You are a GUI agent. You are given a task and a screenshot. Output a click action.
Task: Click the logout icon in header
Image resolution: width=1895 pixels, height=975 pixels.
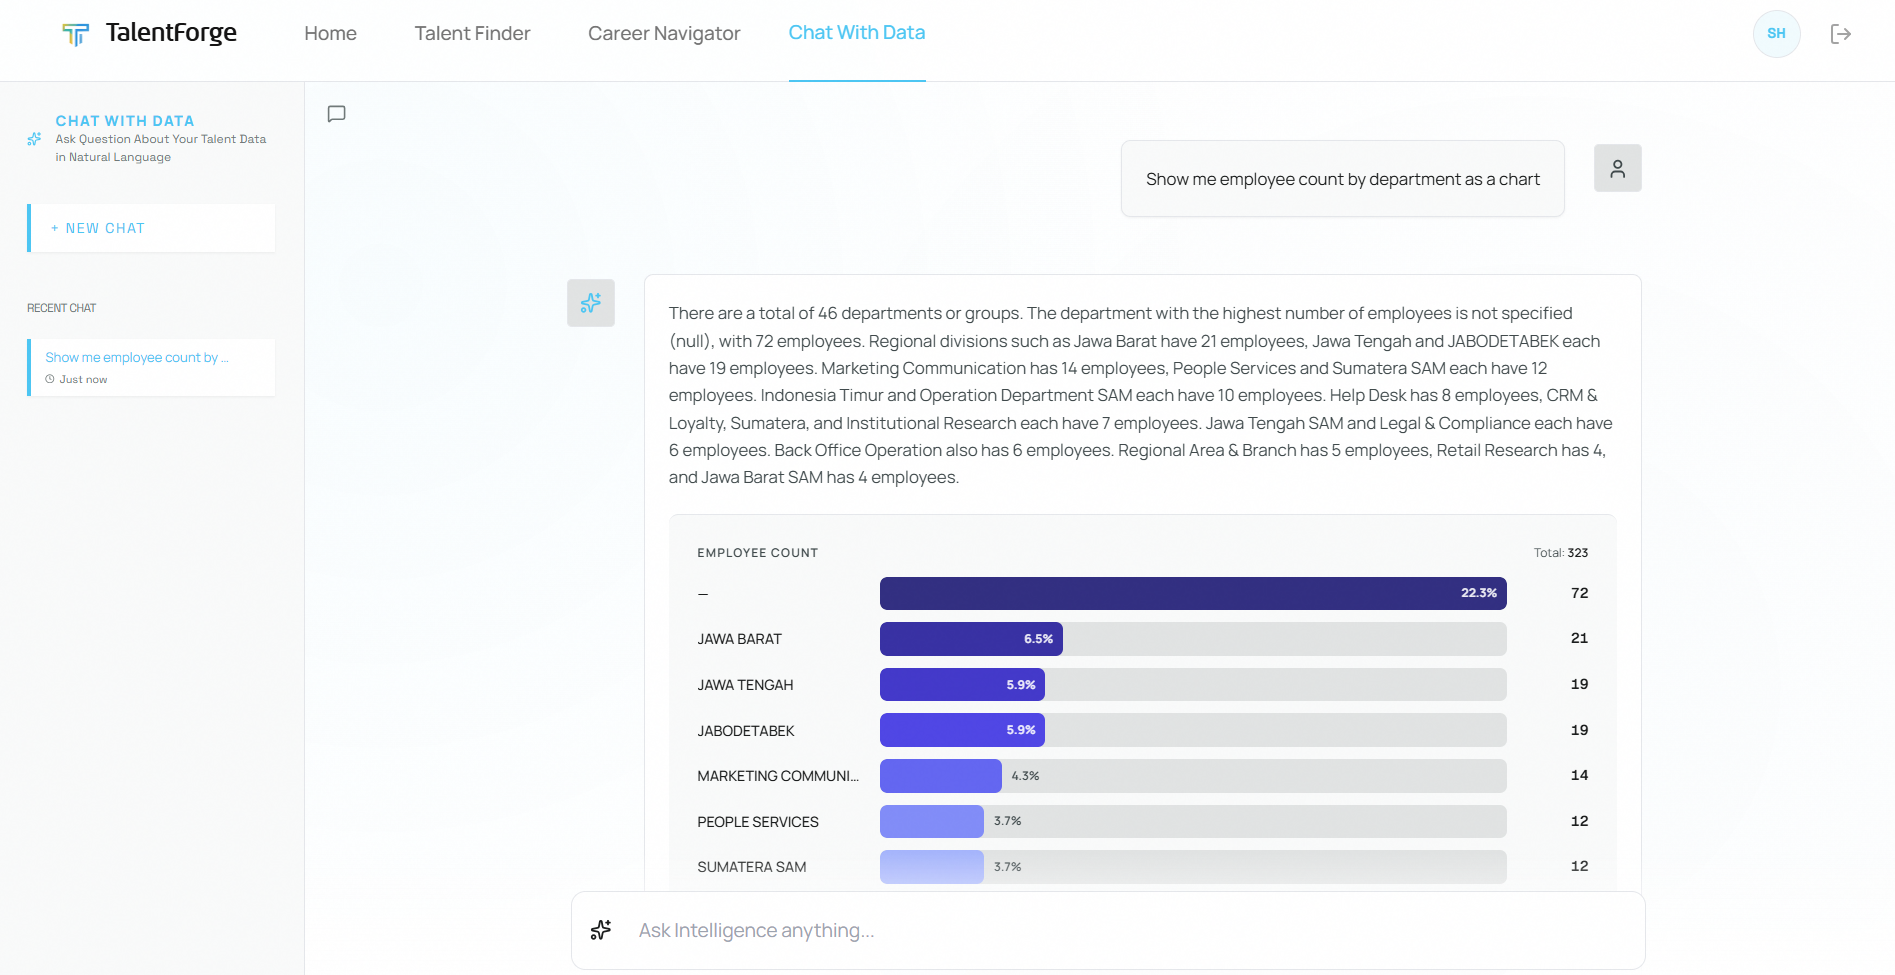point(1840,34)
